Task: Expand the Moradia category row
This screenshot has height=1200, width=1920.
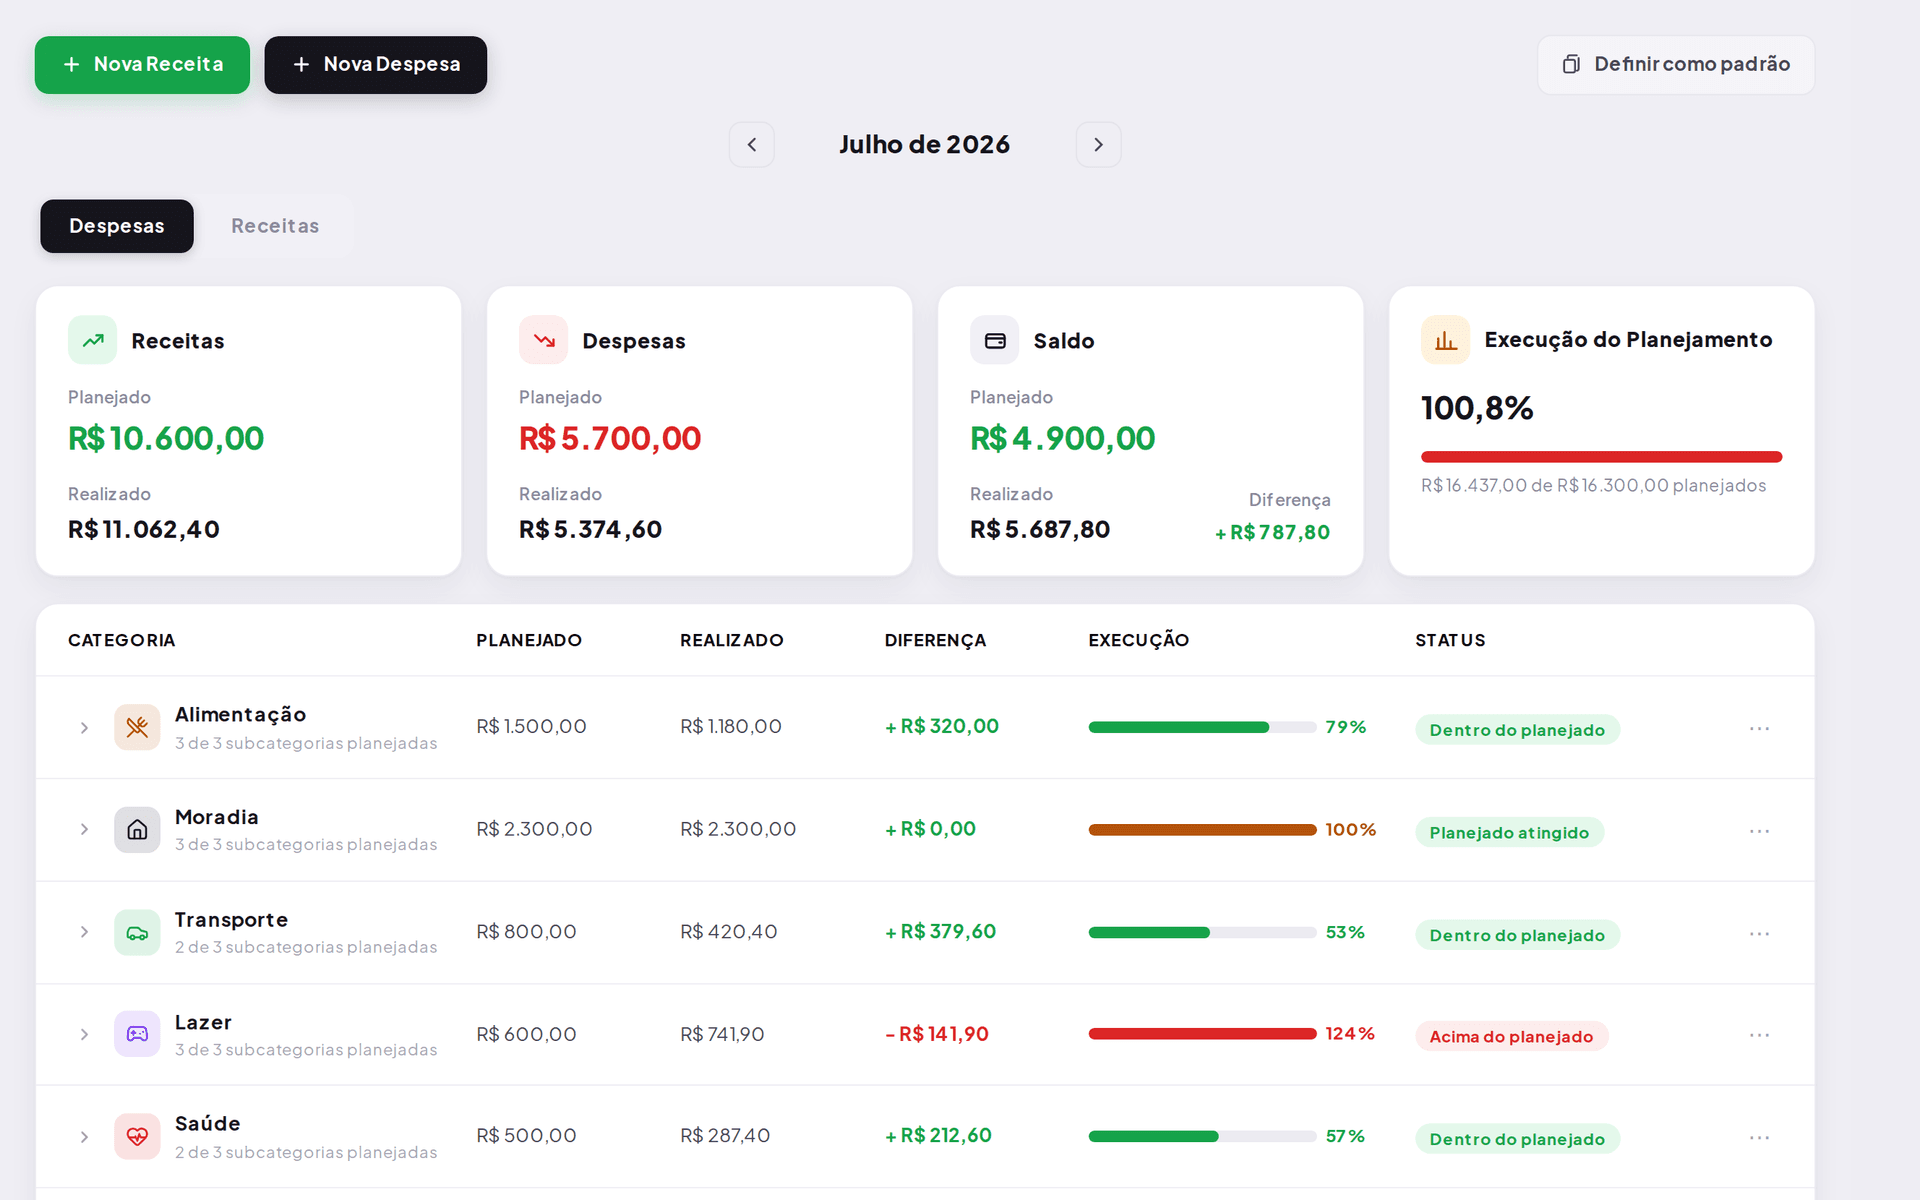Action: pyautogui.click(x=85, y=829)
